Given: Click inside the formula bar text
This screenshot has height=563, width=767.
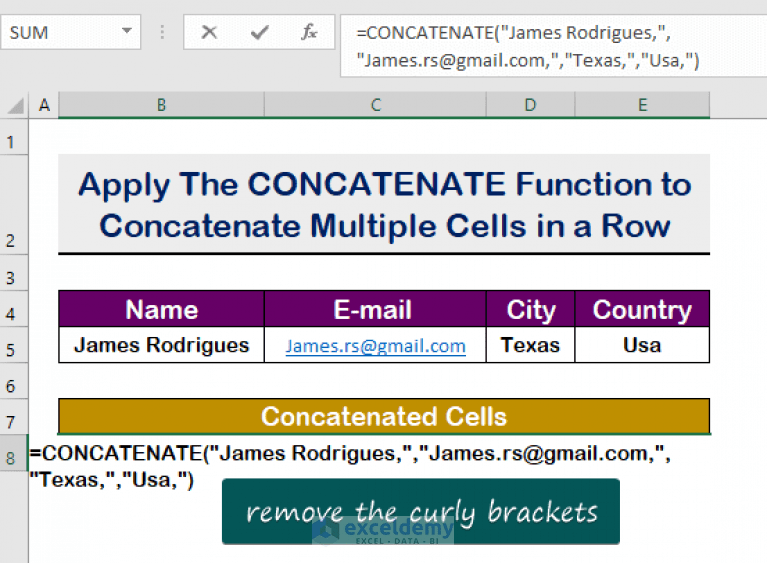Looking at the screenshot, I should click(x=553, y=46).
